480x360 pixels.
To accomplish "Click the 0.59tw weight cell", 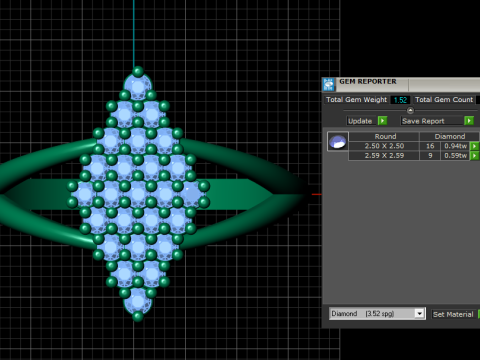I will [x=455, y=156].
